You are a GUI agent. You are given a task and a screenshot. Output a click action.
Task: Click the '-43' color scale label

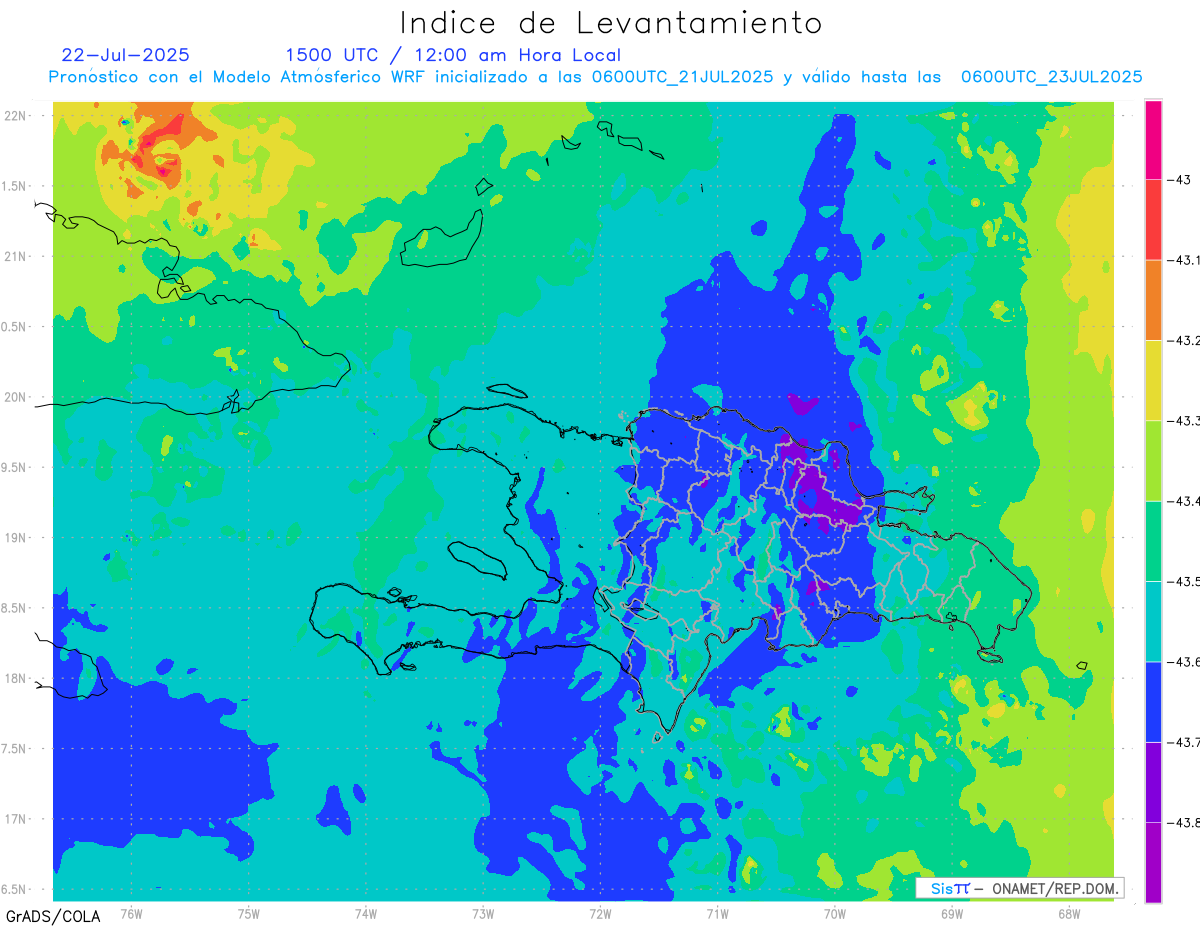1181,180
